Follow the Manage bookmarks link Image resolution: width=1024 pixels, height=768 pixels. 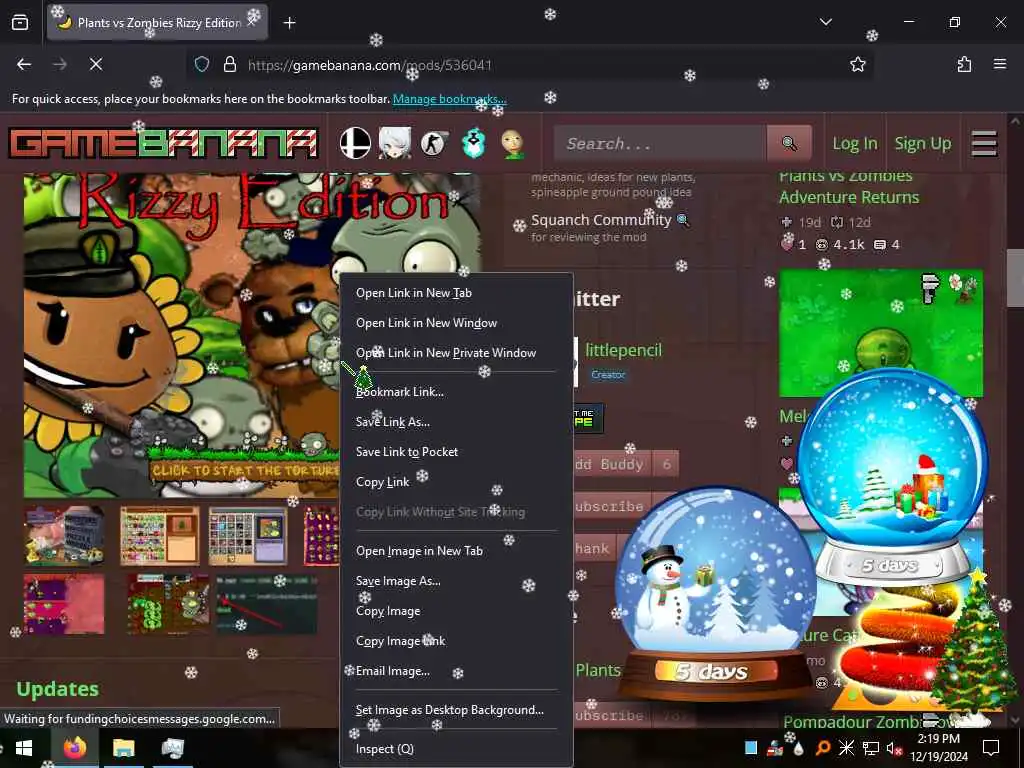point(449,99)
